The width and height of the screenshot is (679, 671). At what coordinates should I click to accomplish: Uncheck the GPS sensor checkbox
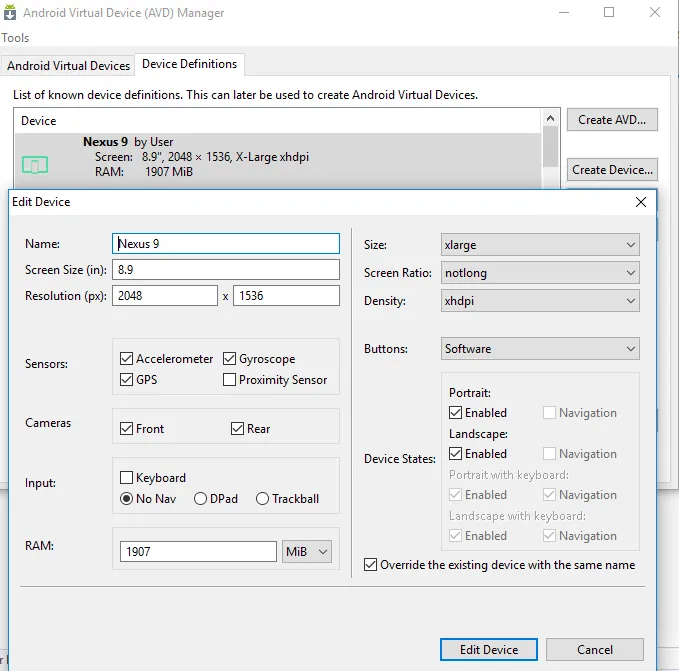pos(126,380)
